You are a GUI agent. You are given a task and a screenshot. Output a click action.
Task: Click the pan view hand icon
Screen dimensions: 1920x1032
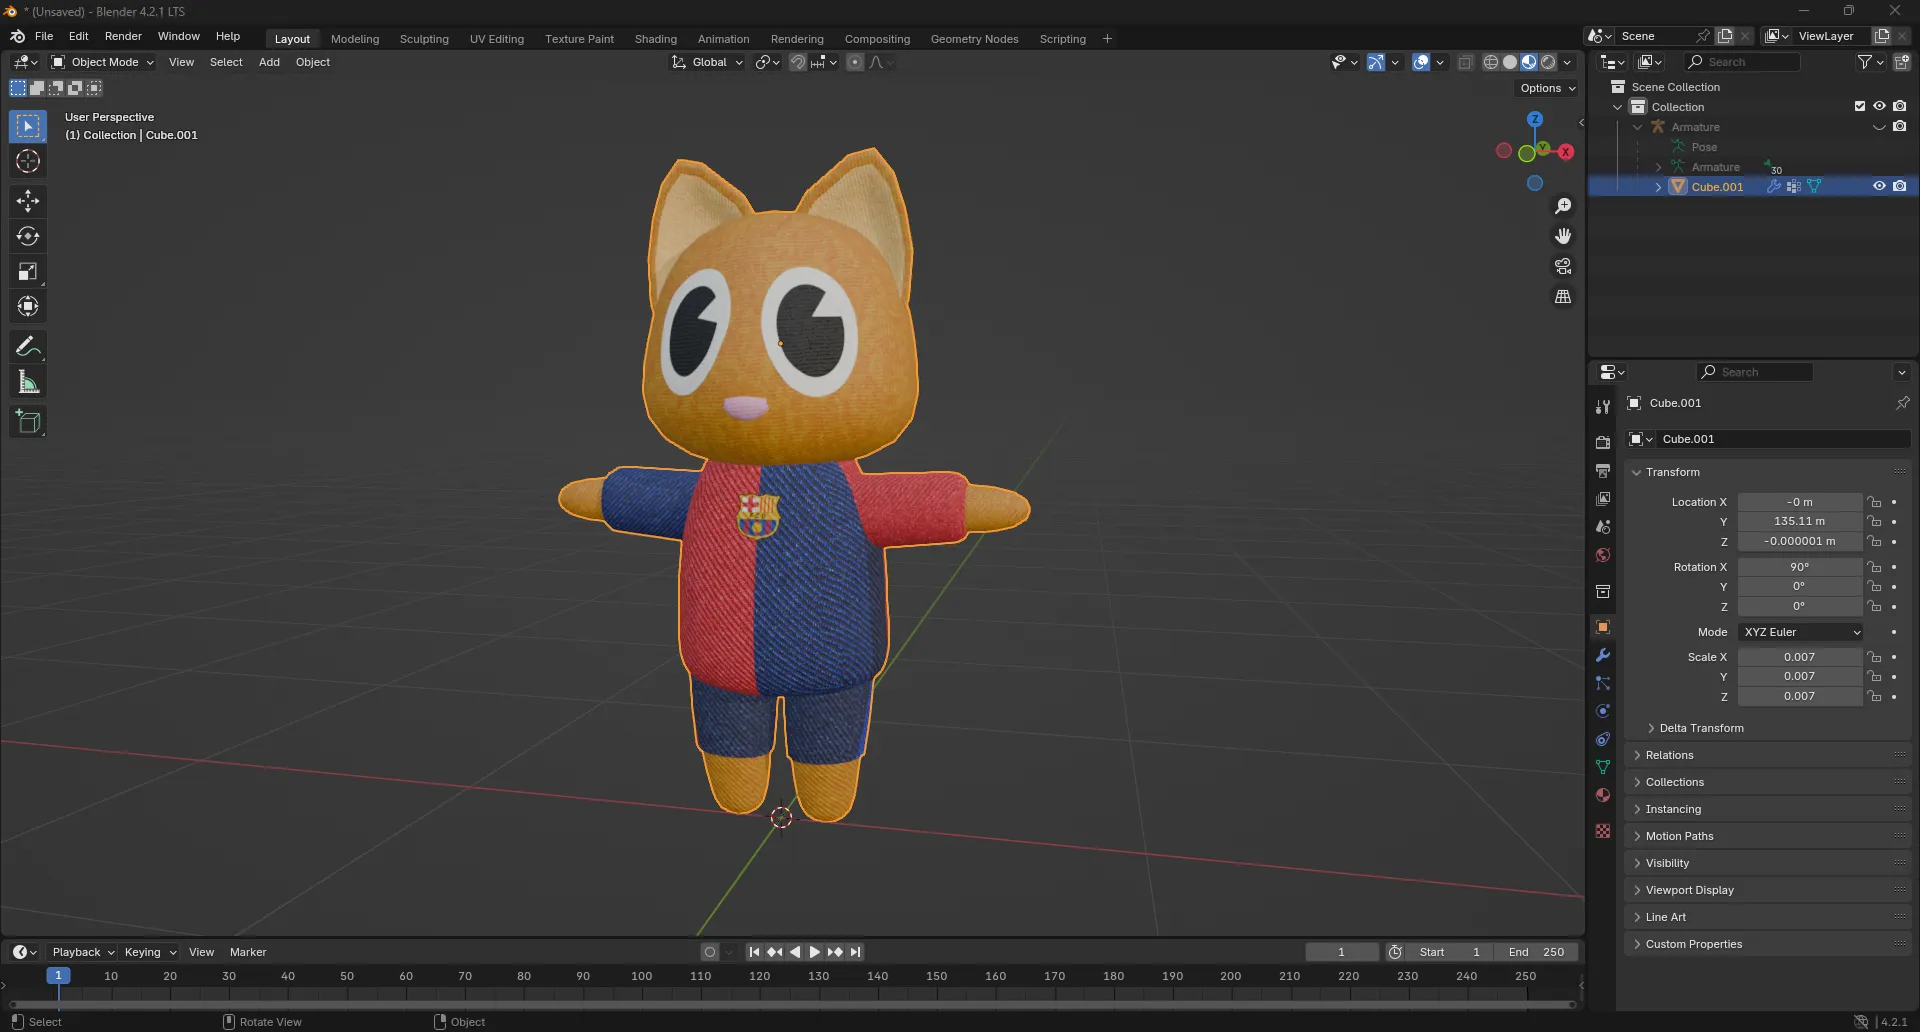[1563, 236]
